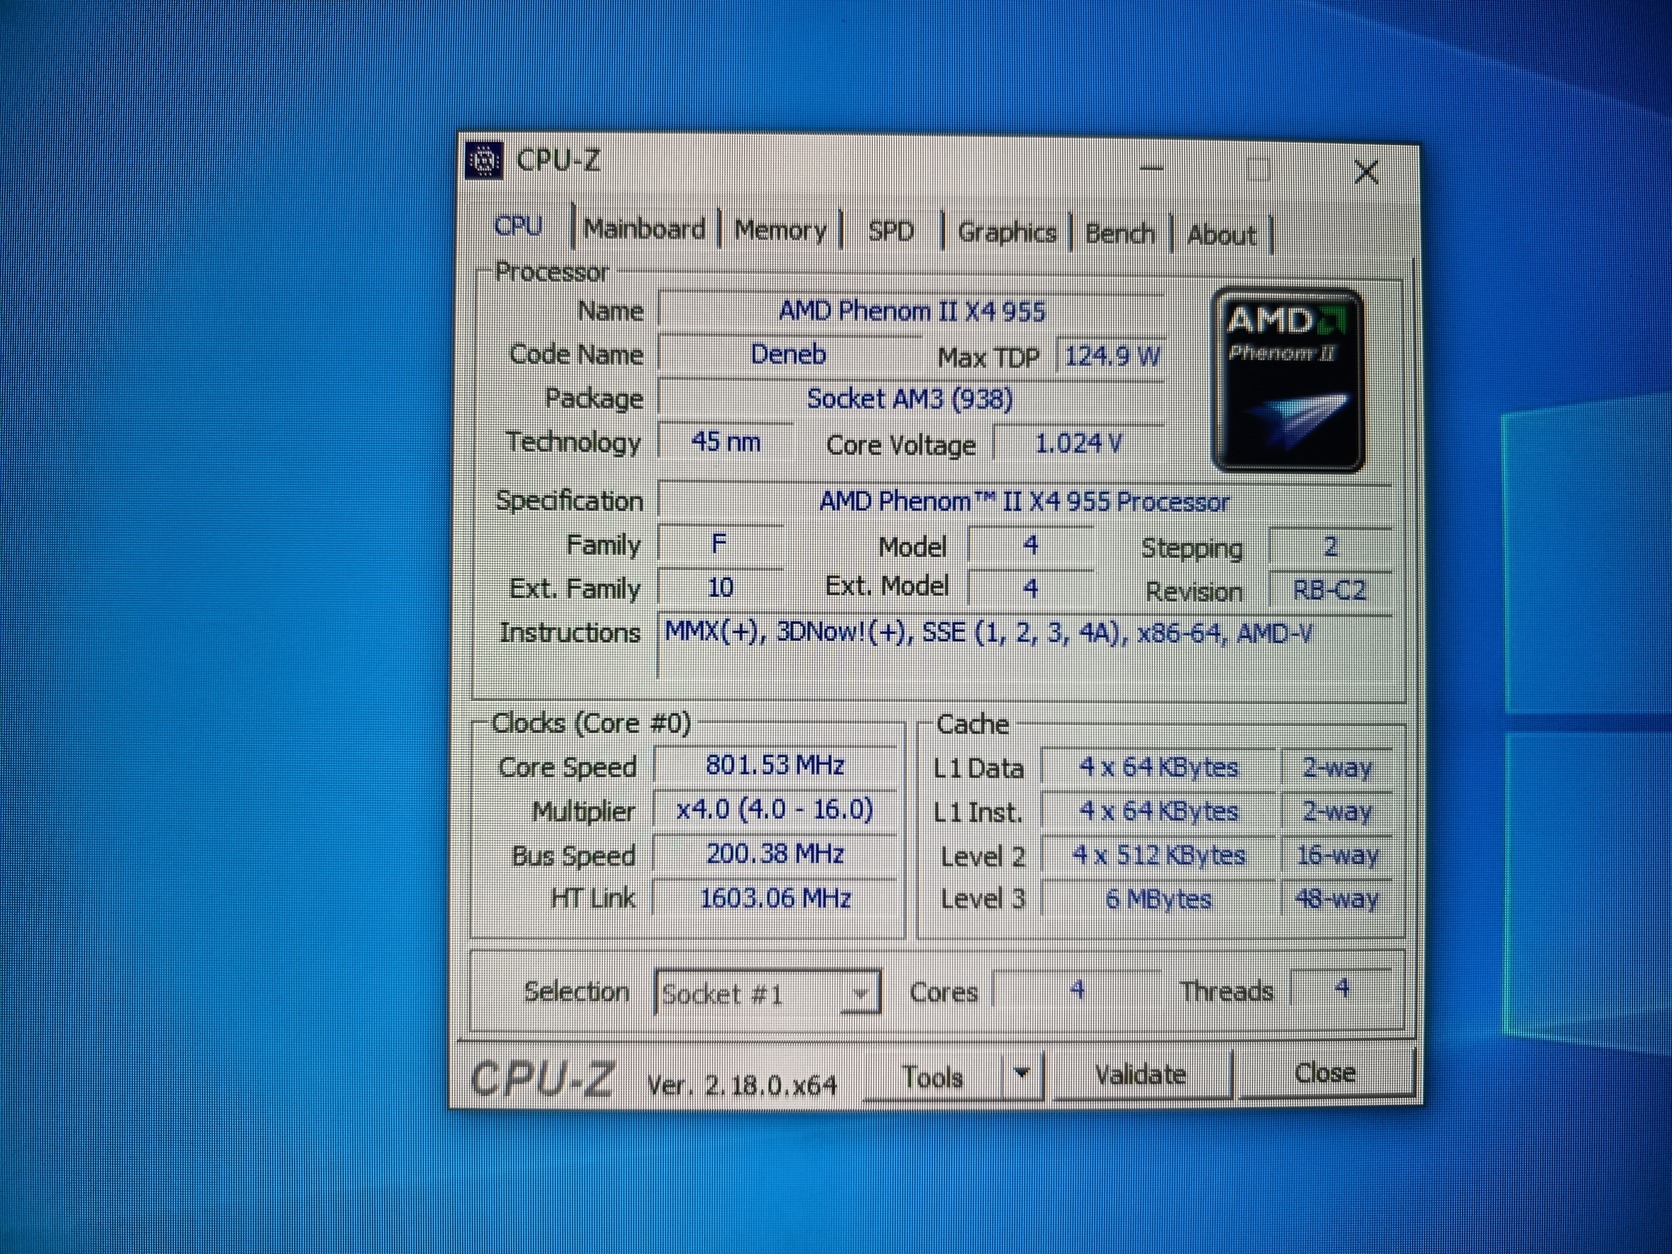This screenshot has width=1672, height=1254.
Task: Open the Memory tab
Action: tap(780, 230)
